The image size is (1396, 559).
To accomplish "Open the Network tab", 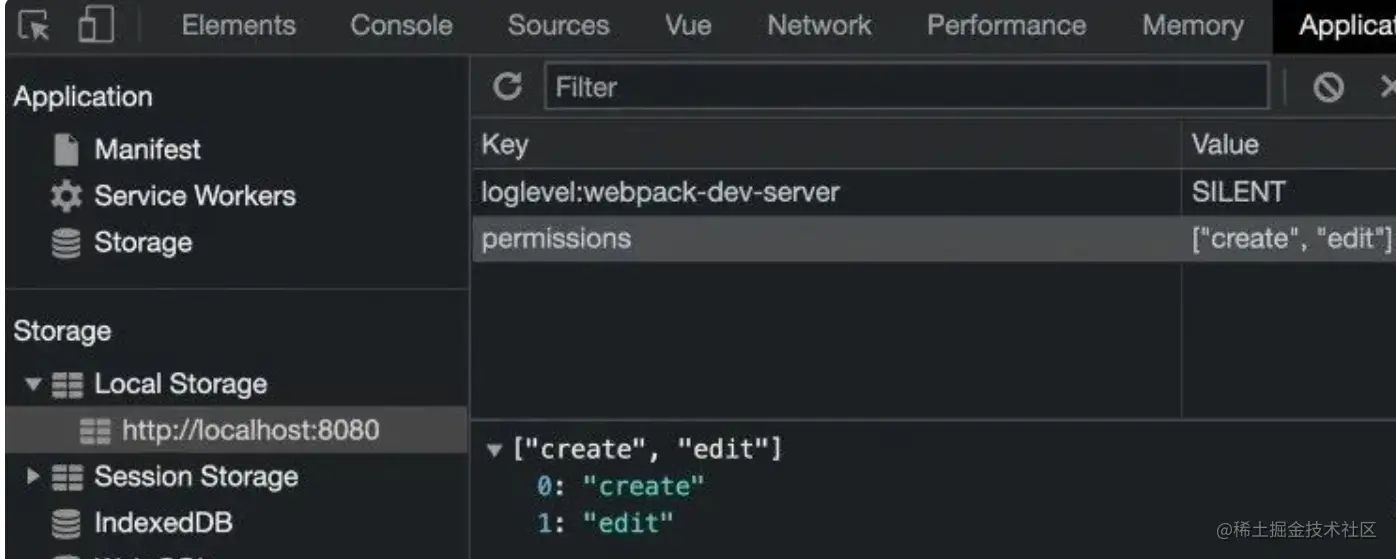I will coord(820,25).
